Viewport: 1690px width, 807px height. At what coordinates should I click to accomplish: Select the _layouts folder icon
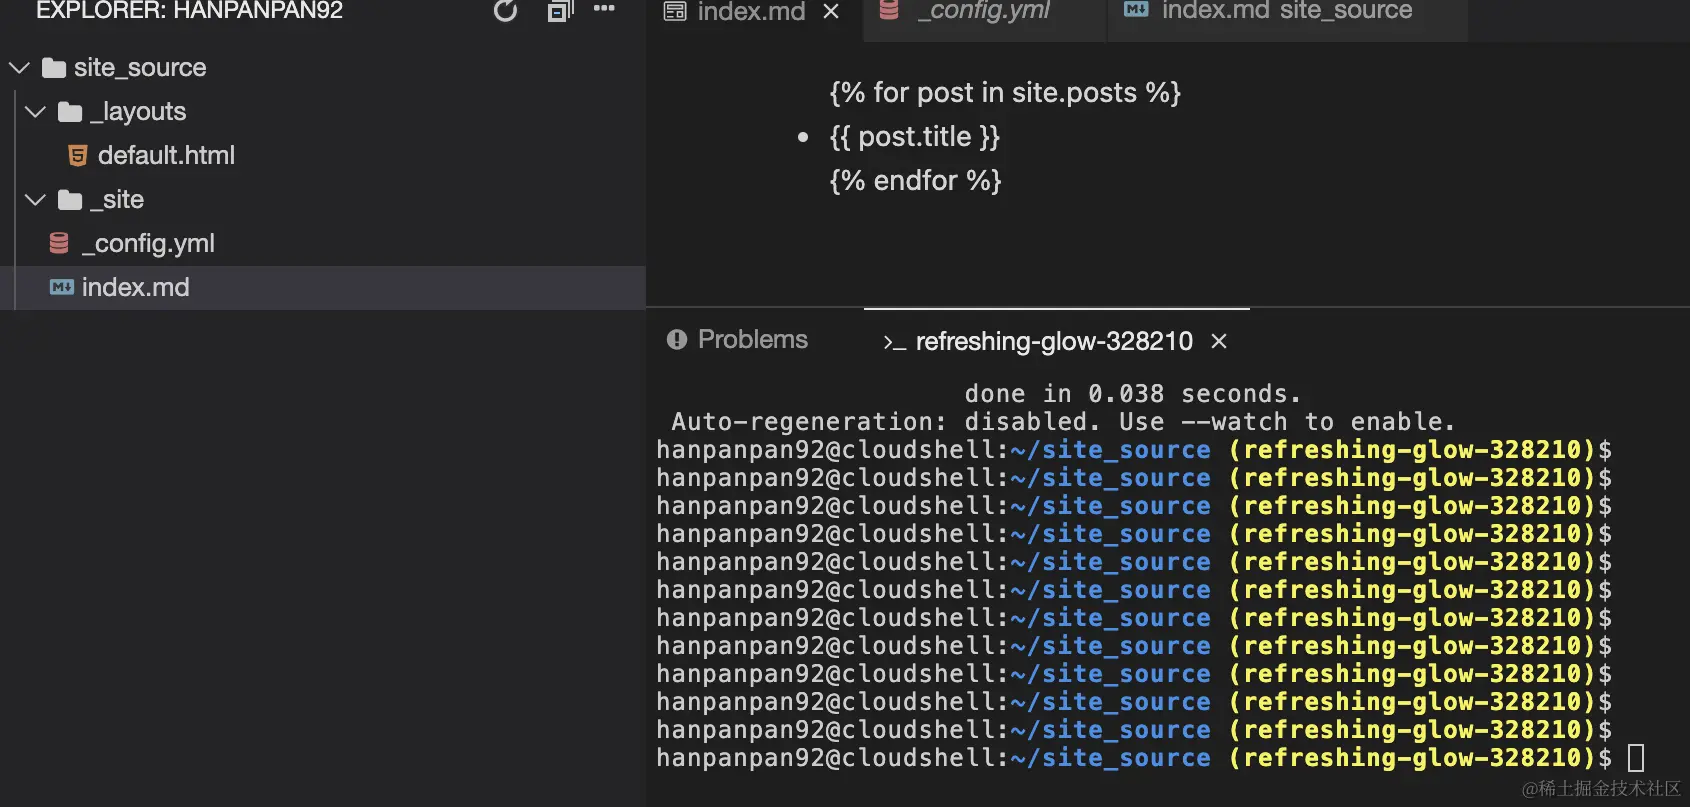coord(70,112)
